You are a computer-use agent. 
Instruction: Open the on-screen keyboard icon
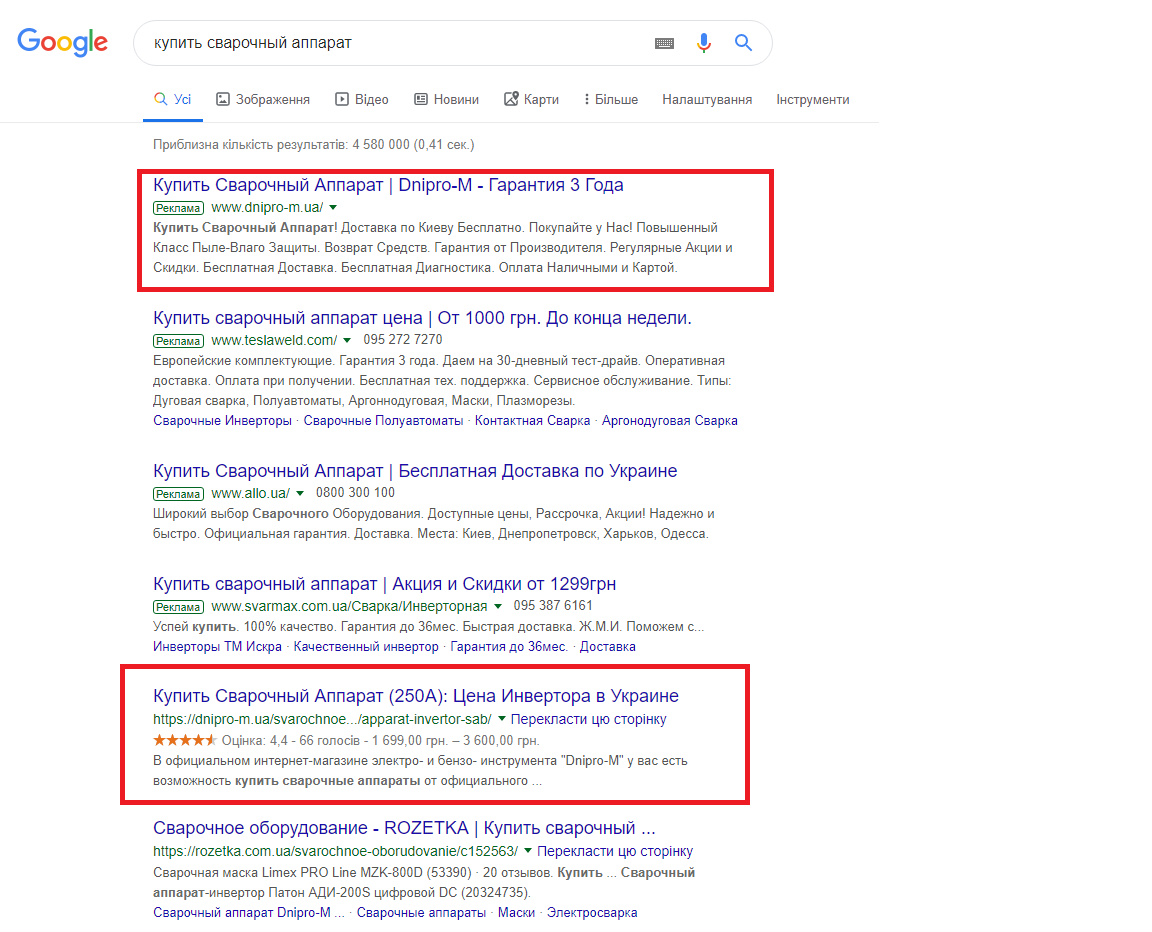664,43
